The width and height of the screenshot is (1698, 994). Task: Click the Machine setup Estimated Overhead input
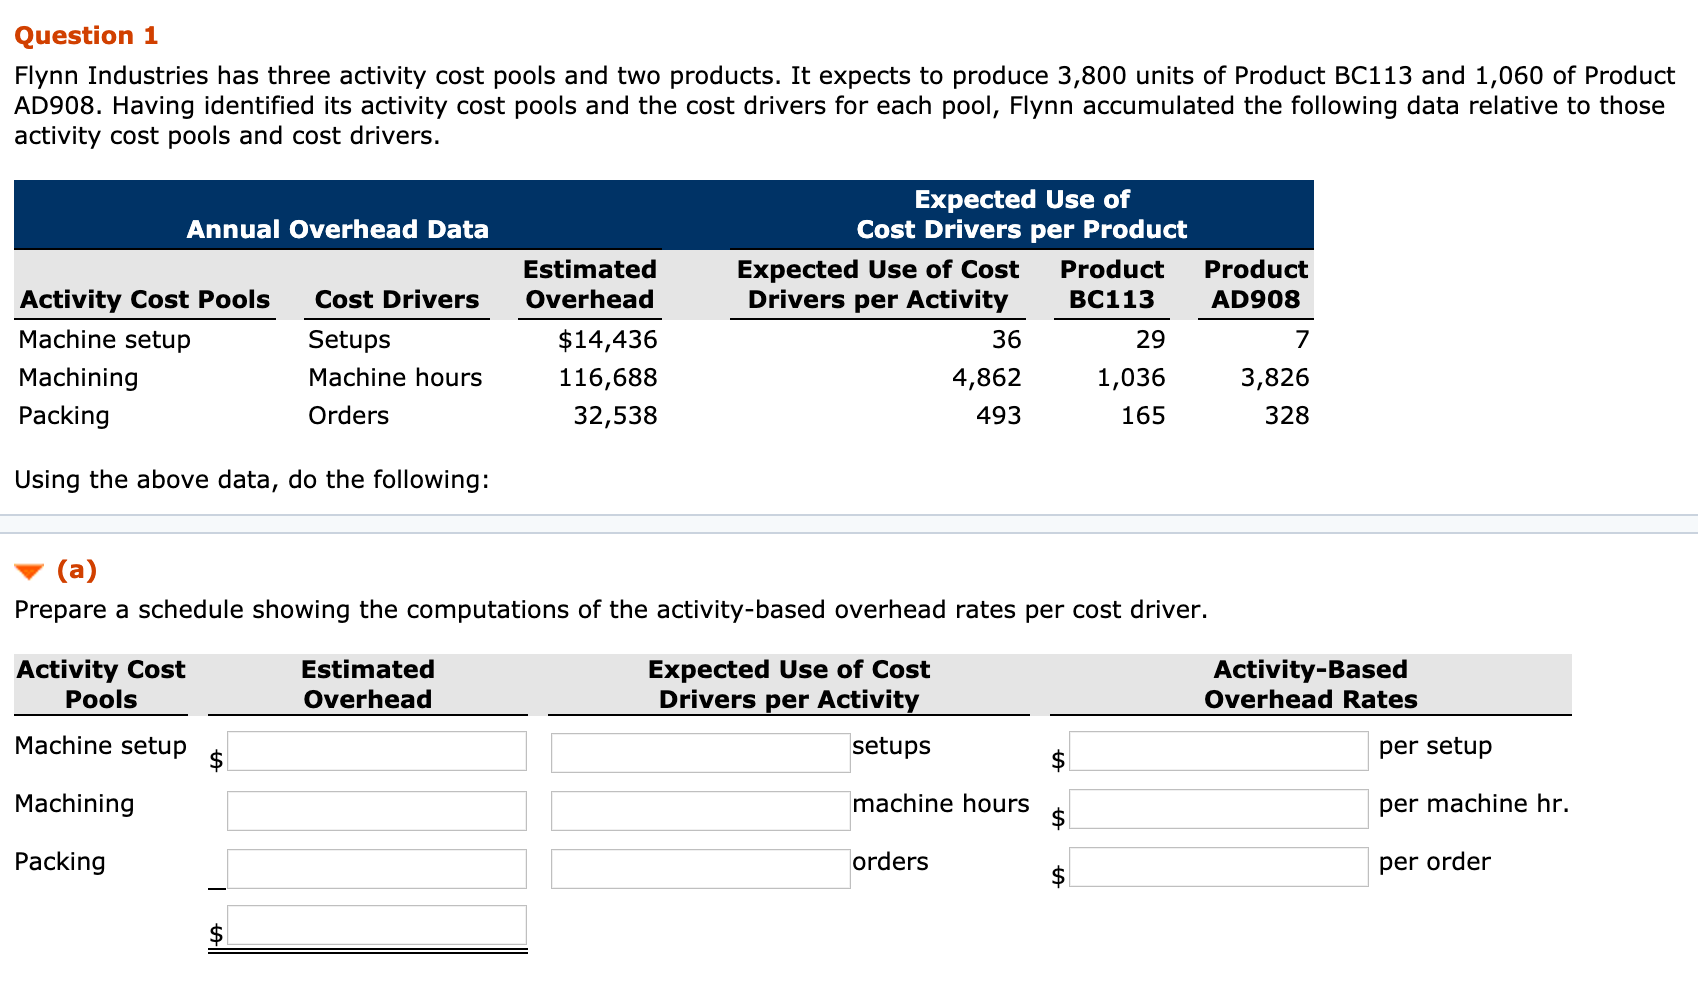pyautogui.click(x=377, y=751)
